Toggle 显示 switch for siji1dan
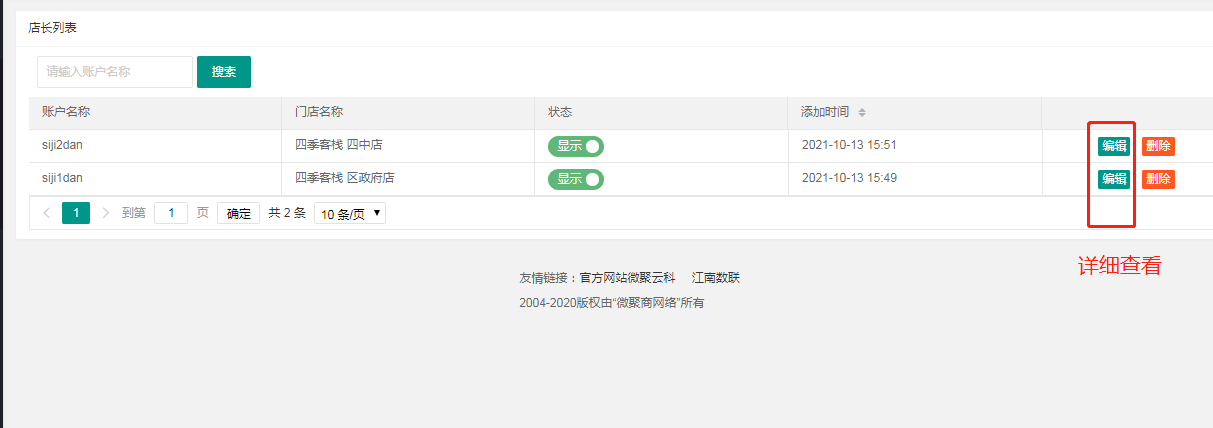The image size is (1213, 428). 576,180
